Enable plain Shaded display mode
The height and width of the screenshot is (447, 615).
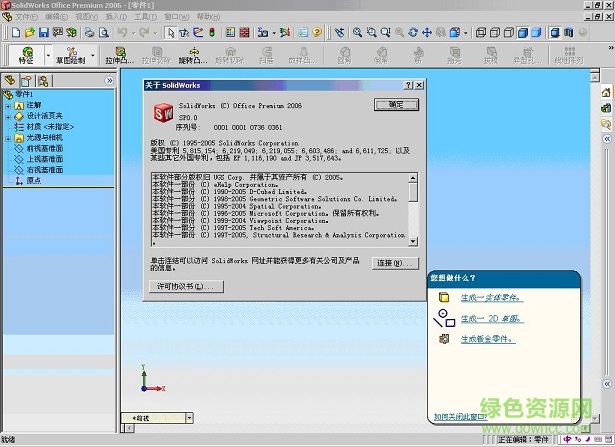(536, 33)
